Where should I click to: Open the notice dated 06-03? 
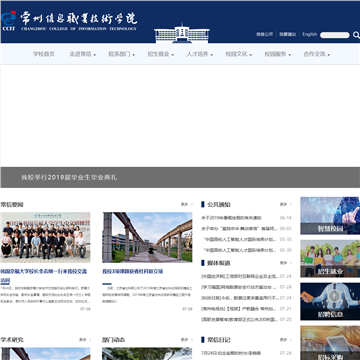coord(239,229)
